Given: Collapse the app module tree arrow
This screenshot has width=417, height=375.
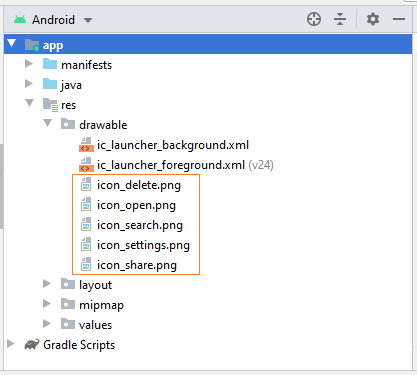Looking at the screenshot, I should point(12,43).
